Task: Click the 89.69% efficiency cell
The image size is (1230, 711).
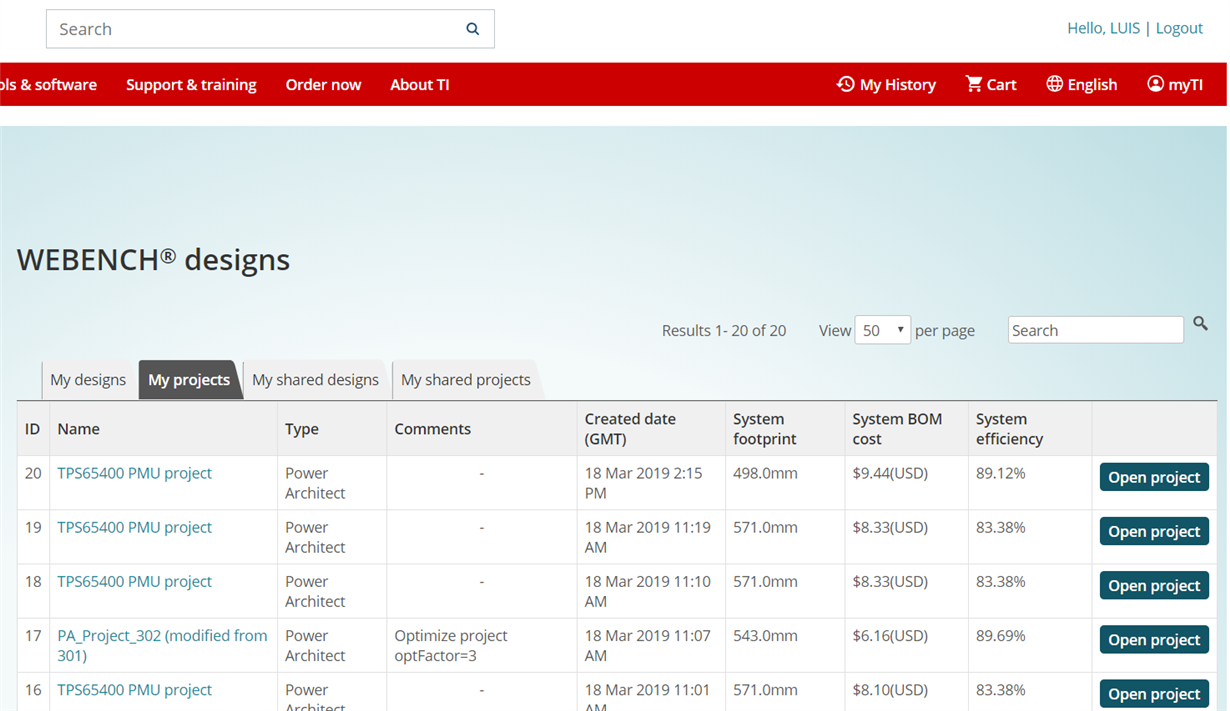Action: (1001, 635)
